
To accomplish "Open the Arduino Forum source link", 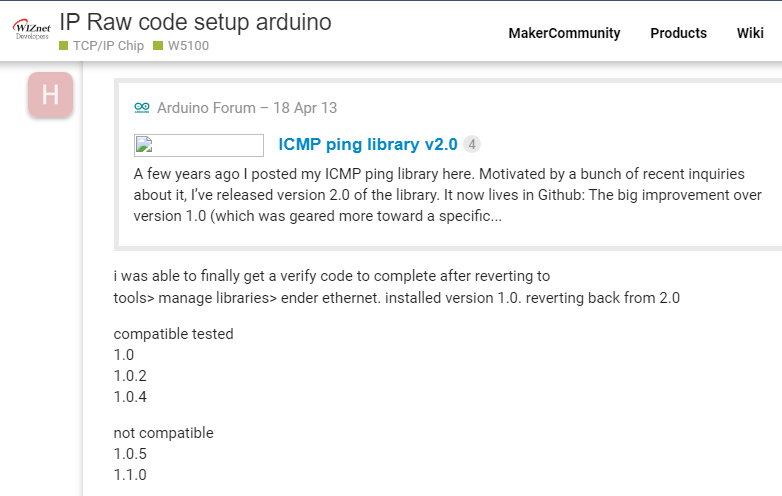I will [x=206, y=108].
